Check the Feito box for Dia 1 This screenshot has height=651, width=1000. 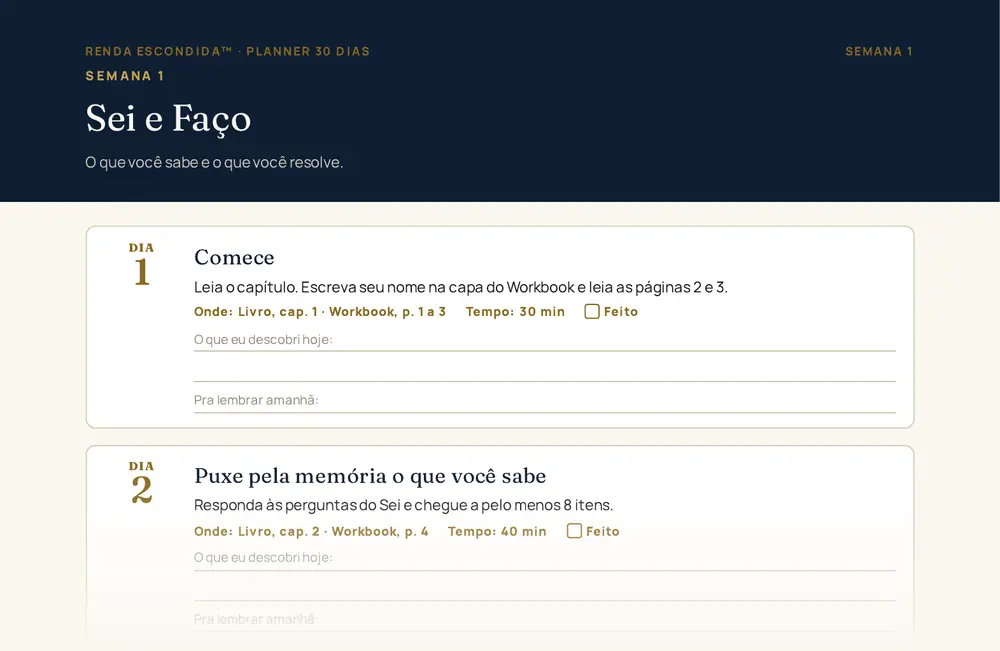coord(592,311)
